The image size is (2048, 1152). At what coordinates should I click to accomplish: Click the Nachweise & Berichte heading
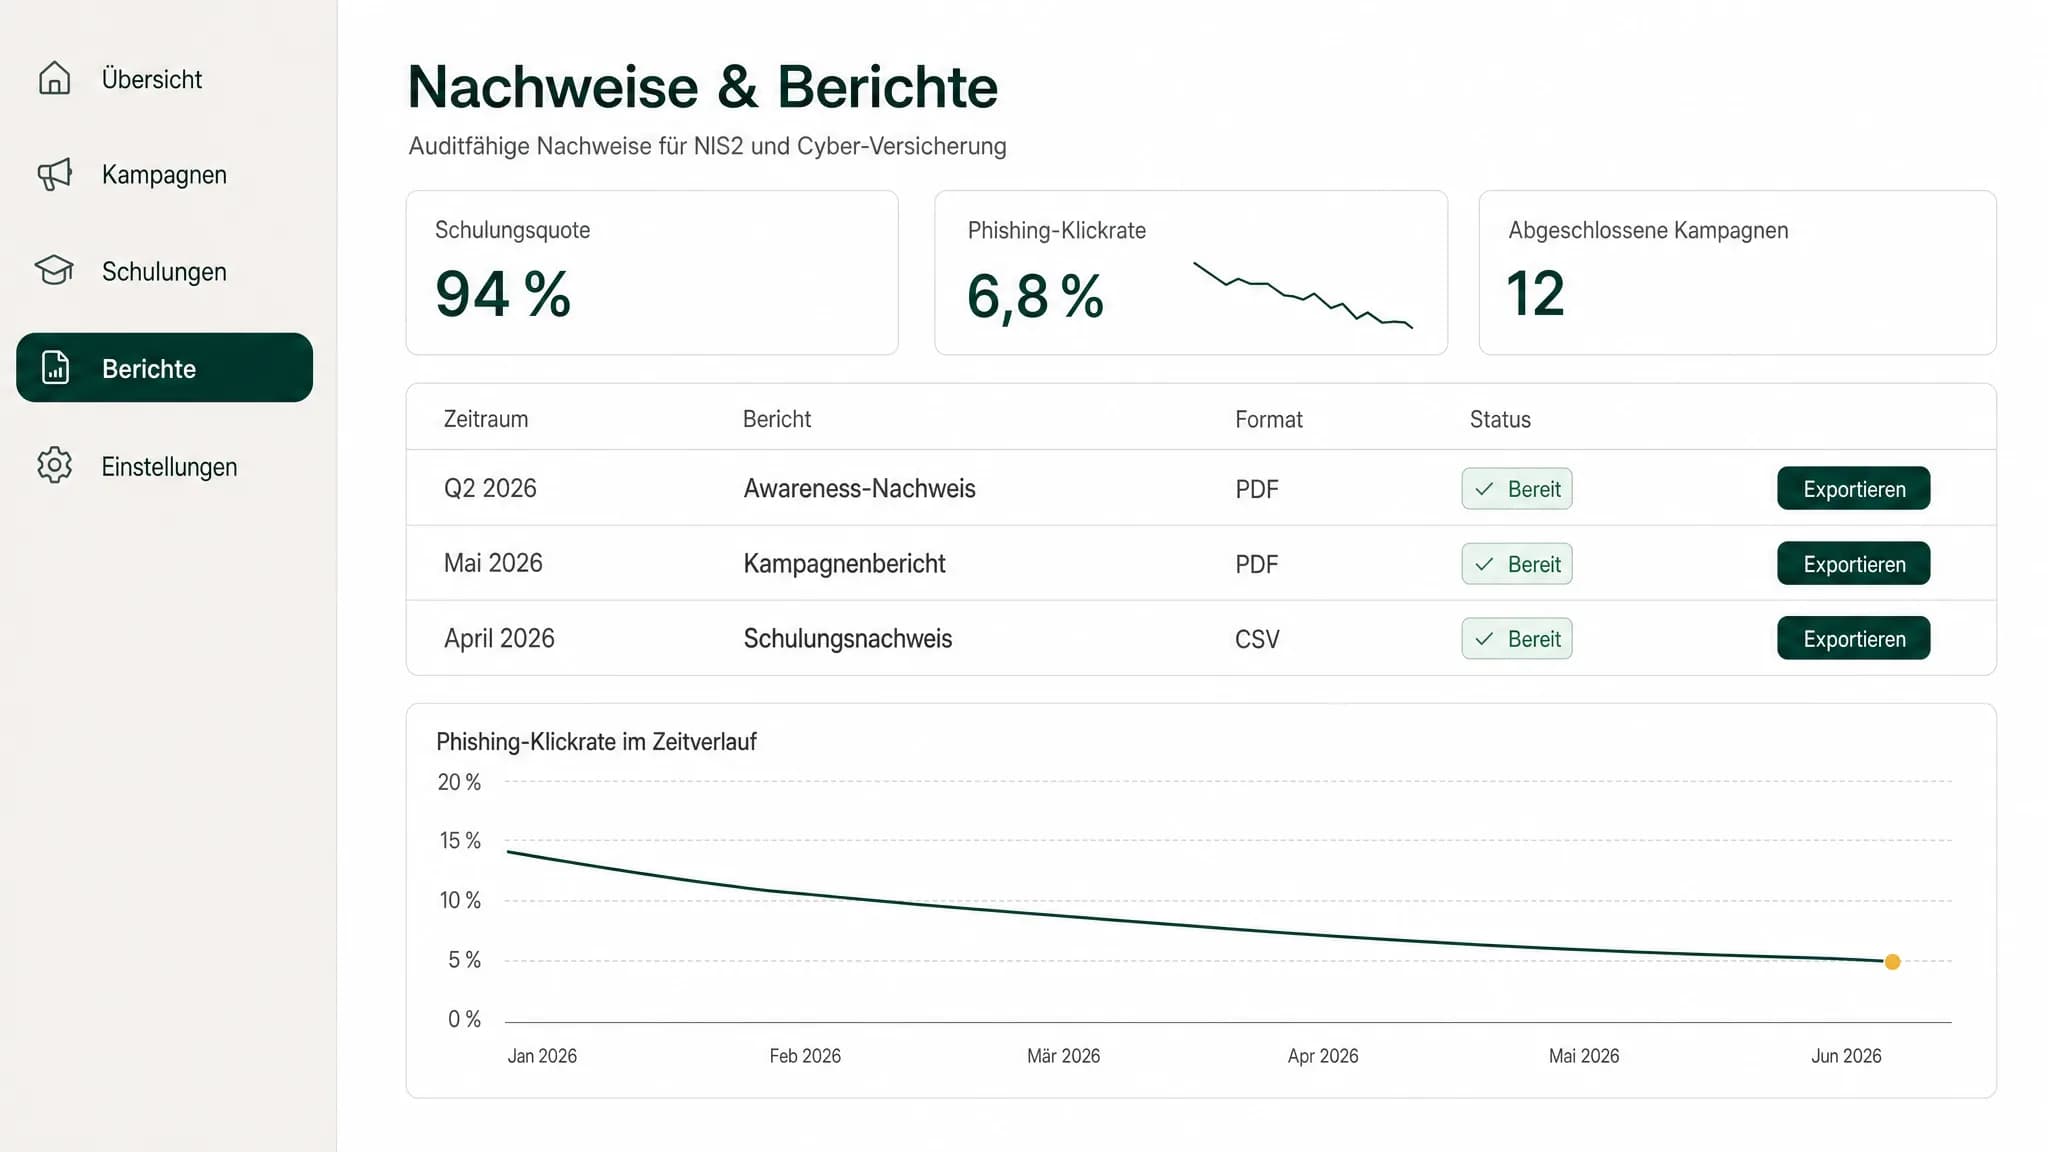702,87
